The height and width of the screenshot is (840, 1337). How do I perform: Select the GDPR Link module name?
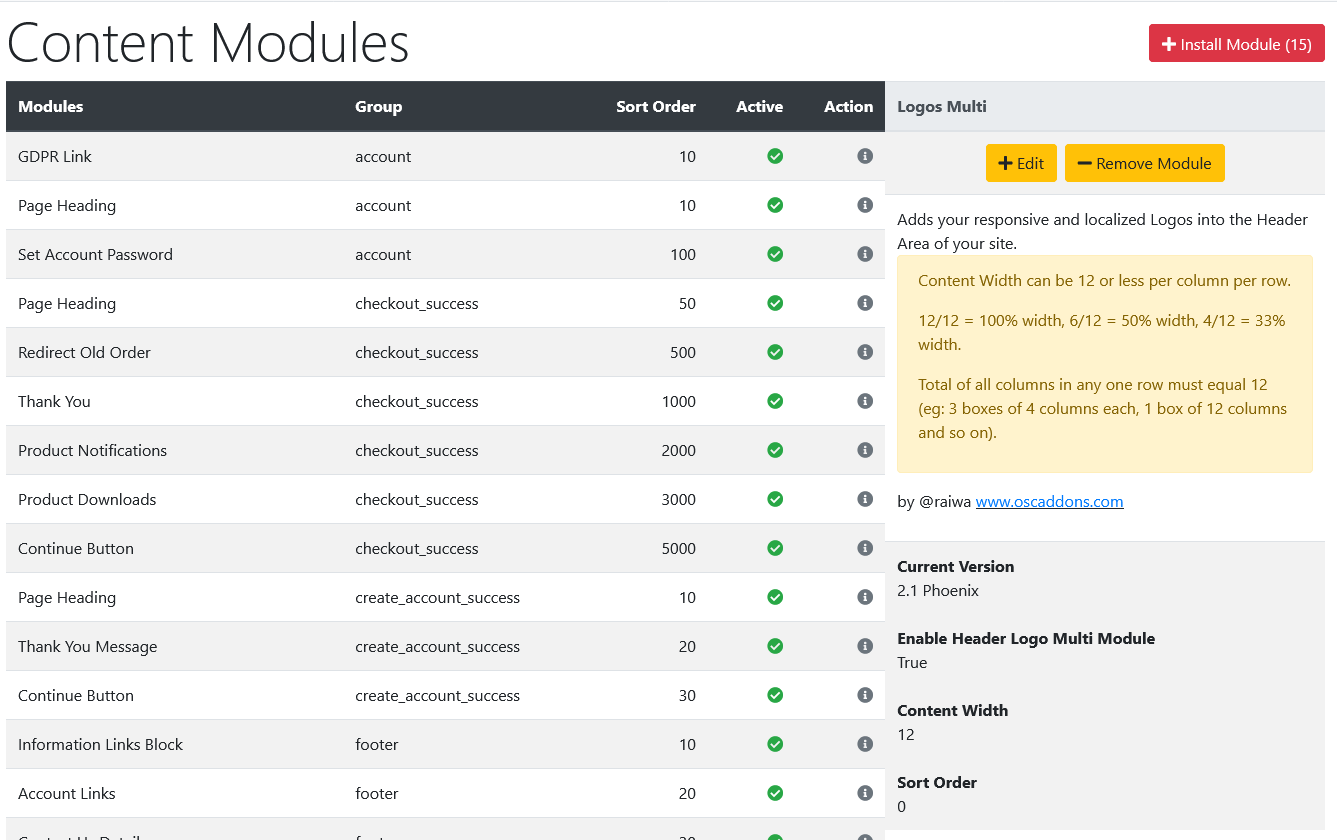[x=55, y=156]
